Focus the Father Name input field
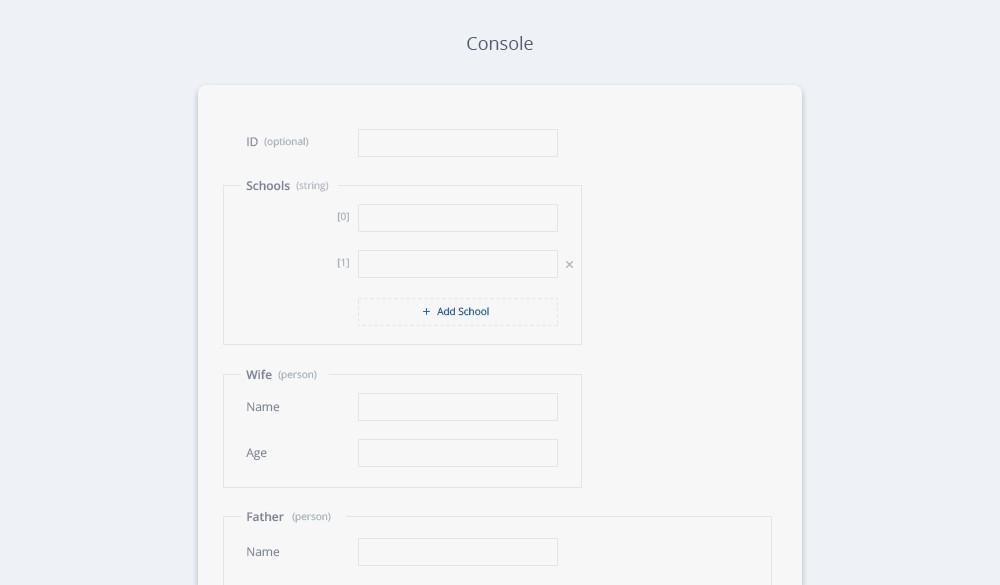This screenshot has height=585, width=1000. [x=458, y=552]
